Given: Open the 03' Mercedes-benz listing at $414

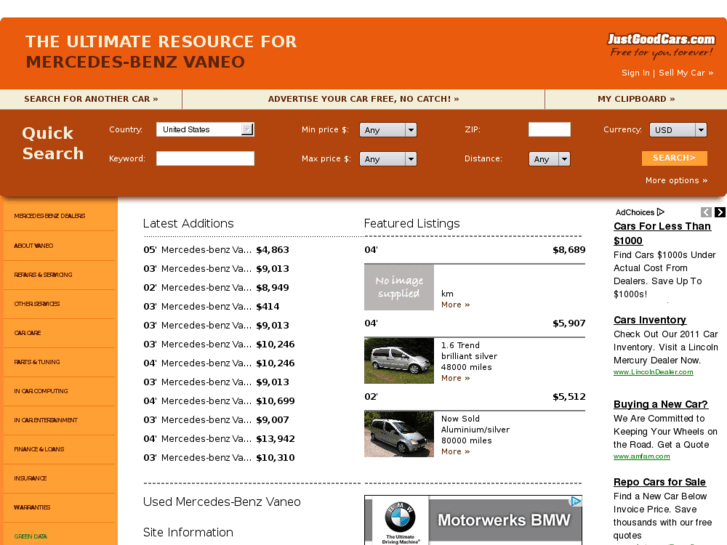Looking at the screenshot, I should click(211, 307).
